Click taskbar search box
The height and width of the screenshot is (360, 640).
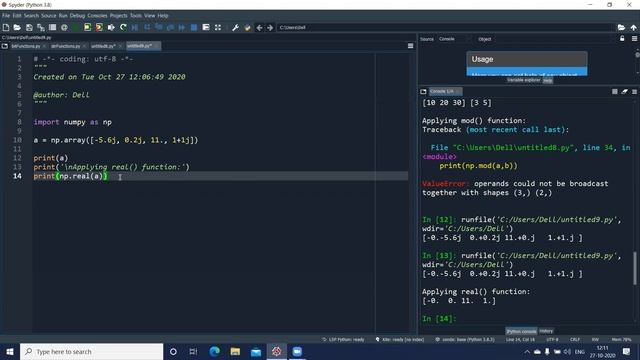click(91, 351)
